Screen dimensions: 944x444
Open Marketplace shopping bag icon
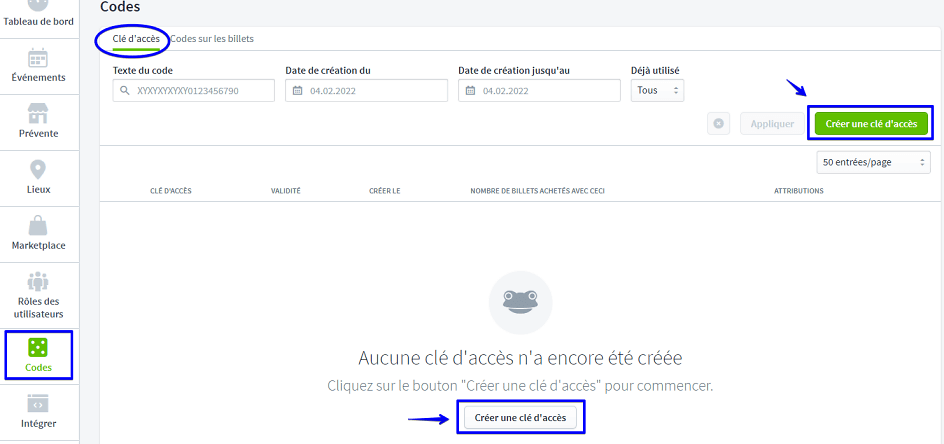point(38,226)
